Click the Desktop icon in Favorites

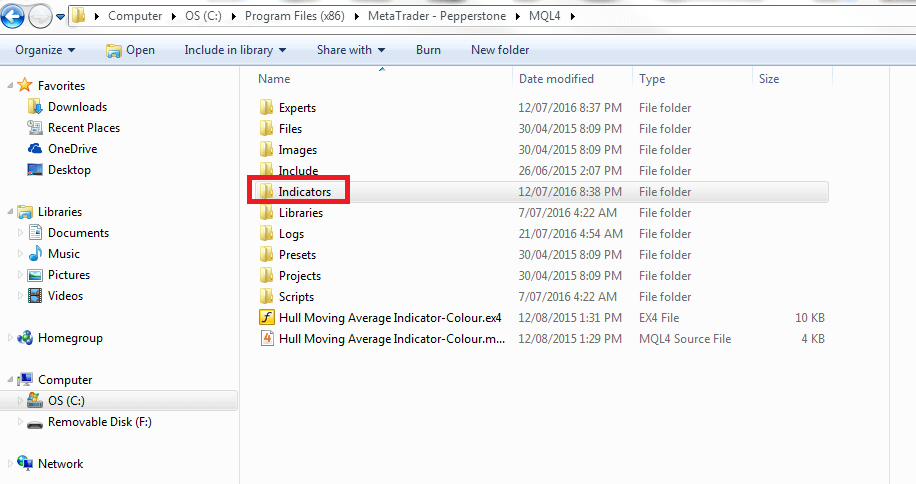(35, 170)
